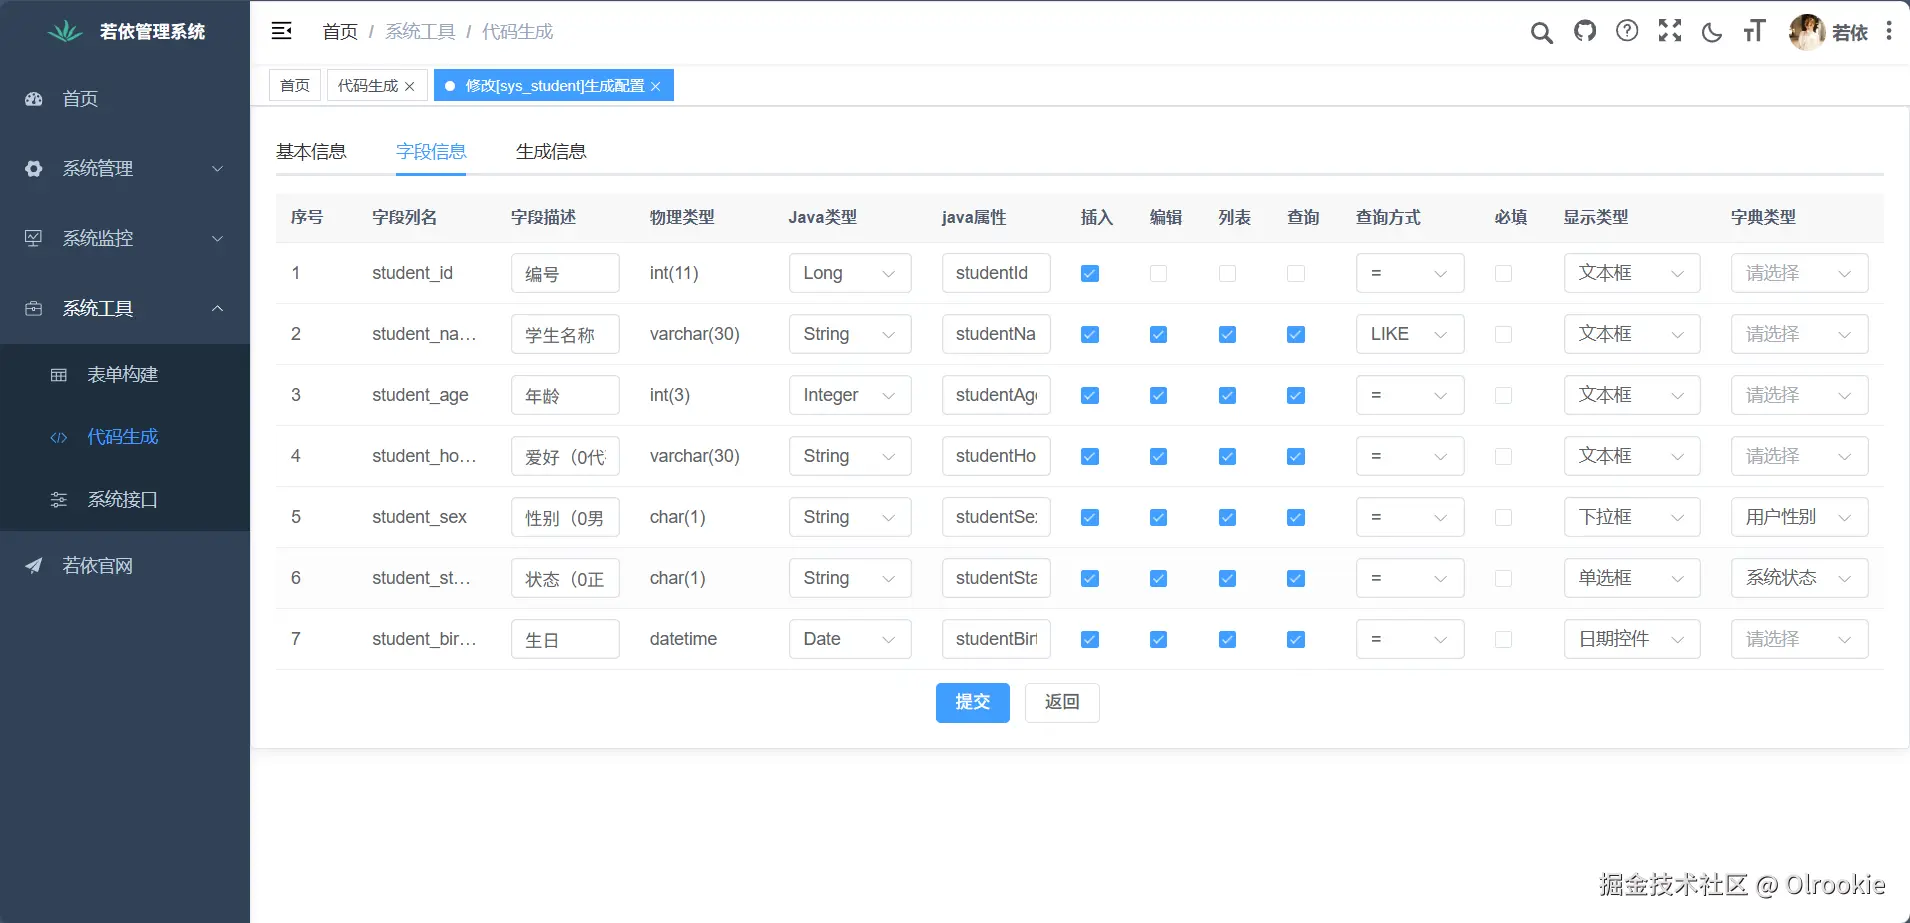Click the 提交 submit button
The height and width of the screenshot is (923, 1910).
pyautogui.click(x=971, y=702)
